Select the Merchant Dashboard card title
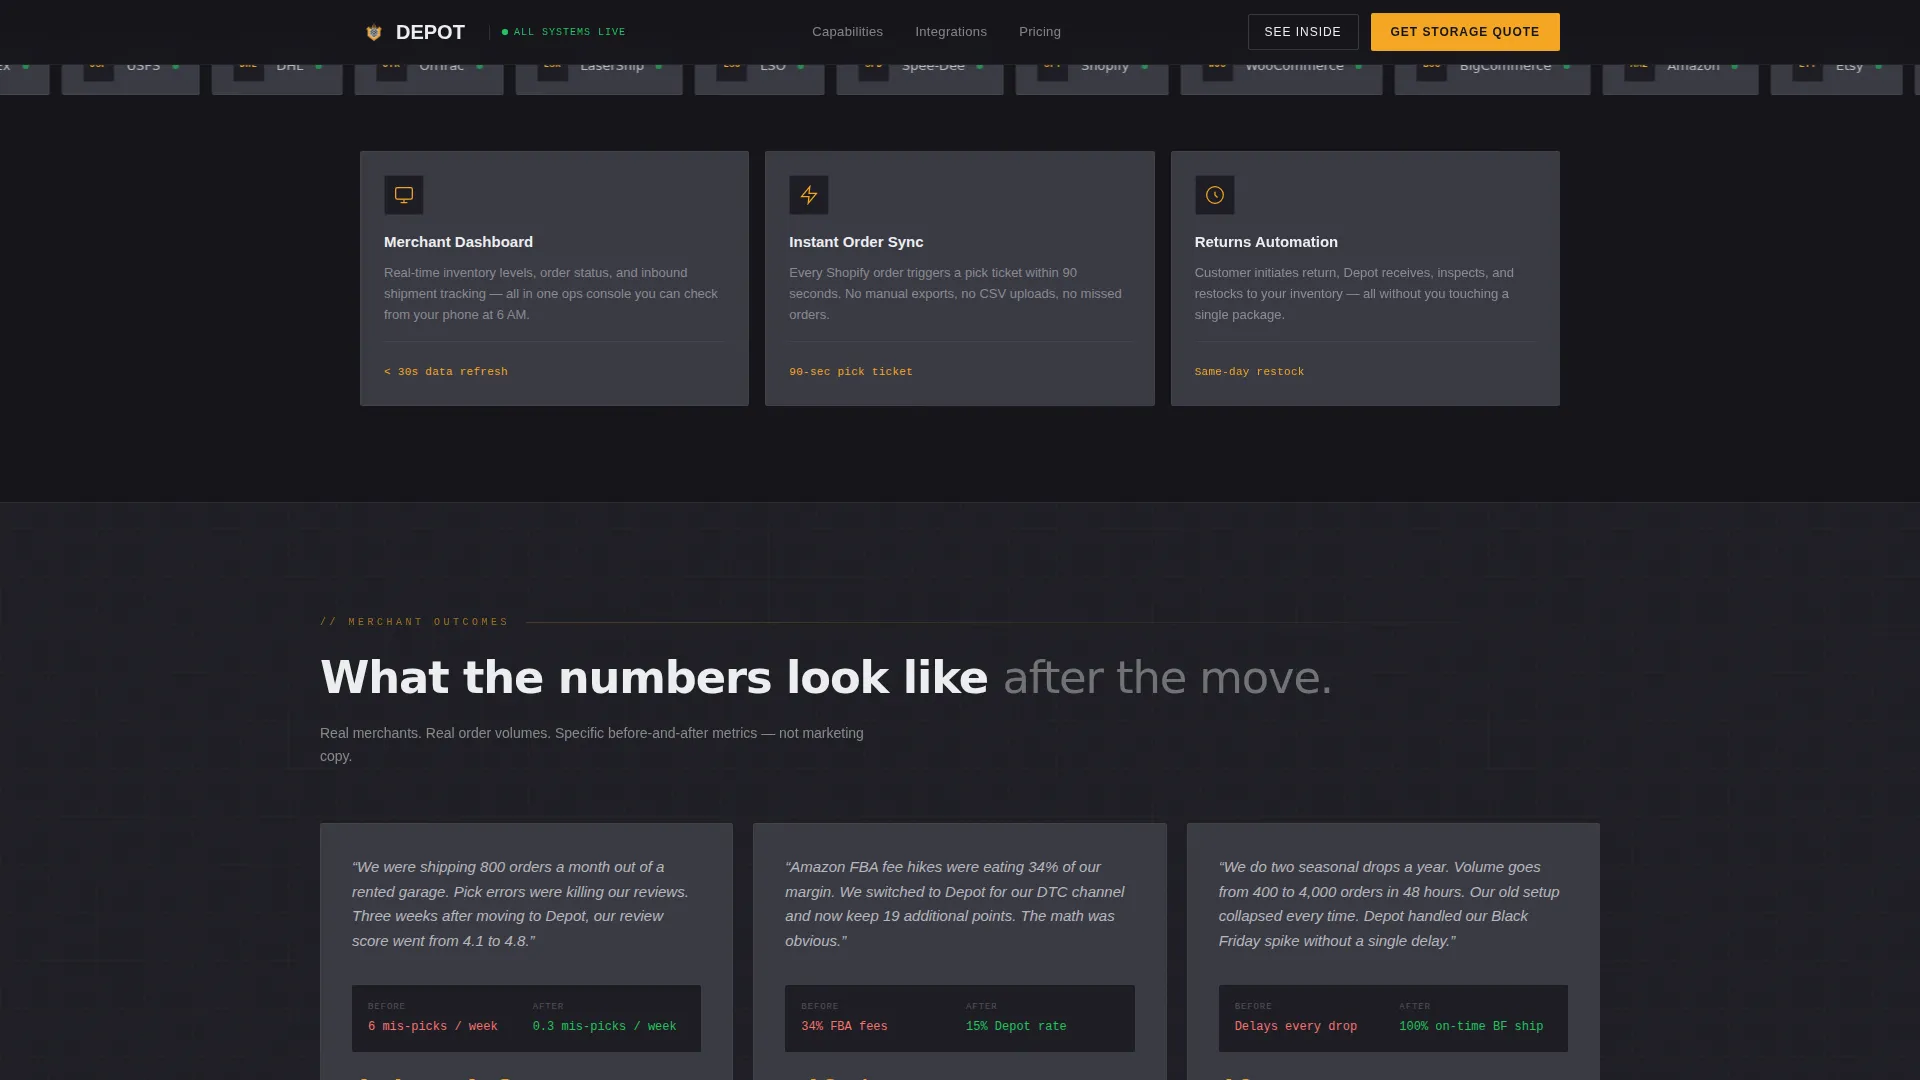The image size is (1920, 1080). (x=458, y=242)
